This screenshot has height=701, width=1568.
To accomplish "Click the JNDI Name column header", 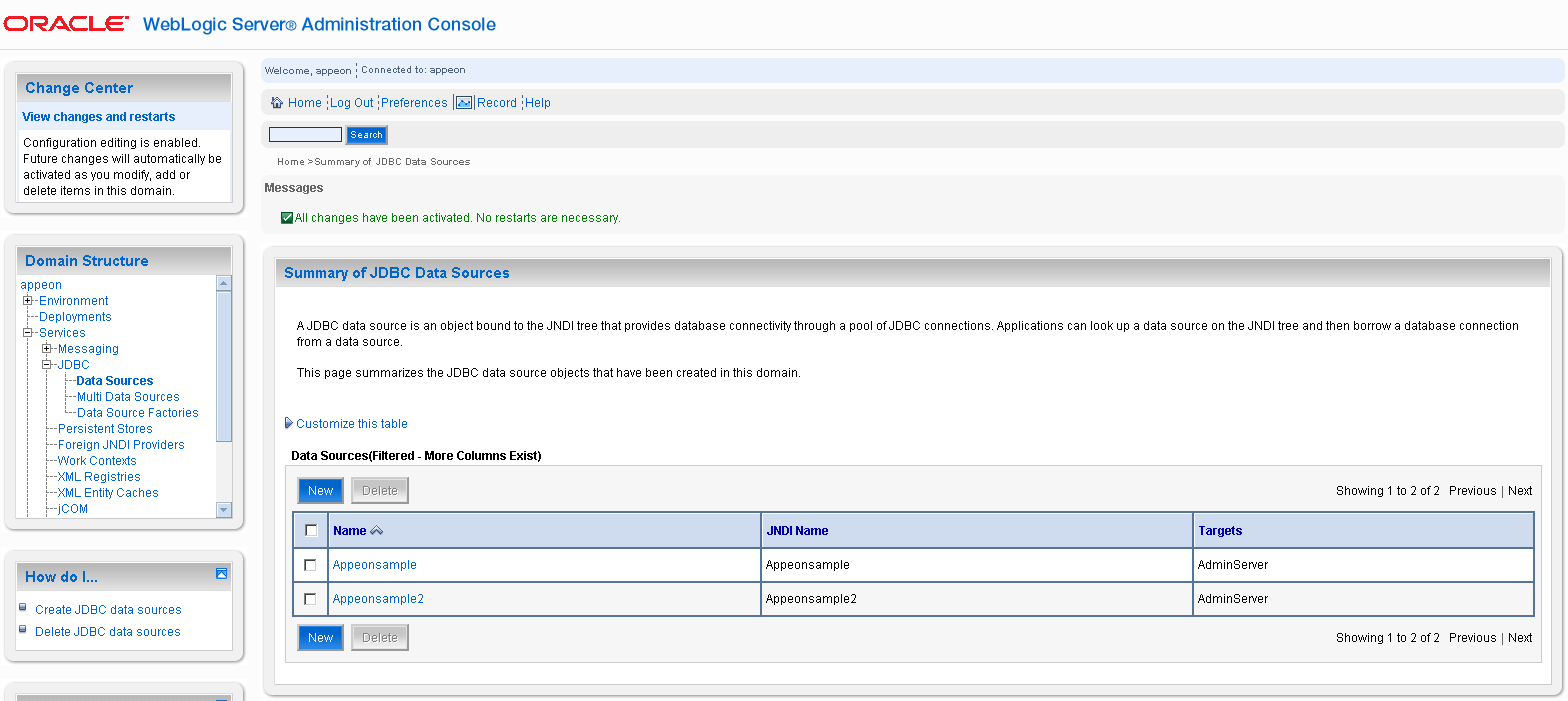I will pos(797,531).
